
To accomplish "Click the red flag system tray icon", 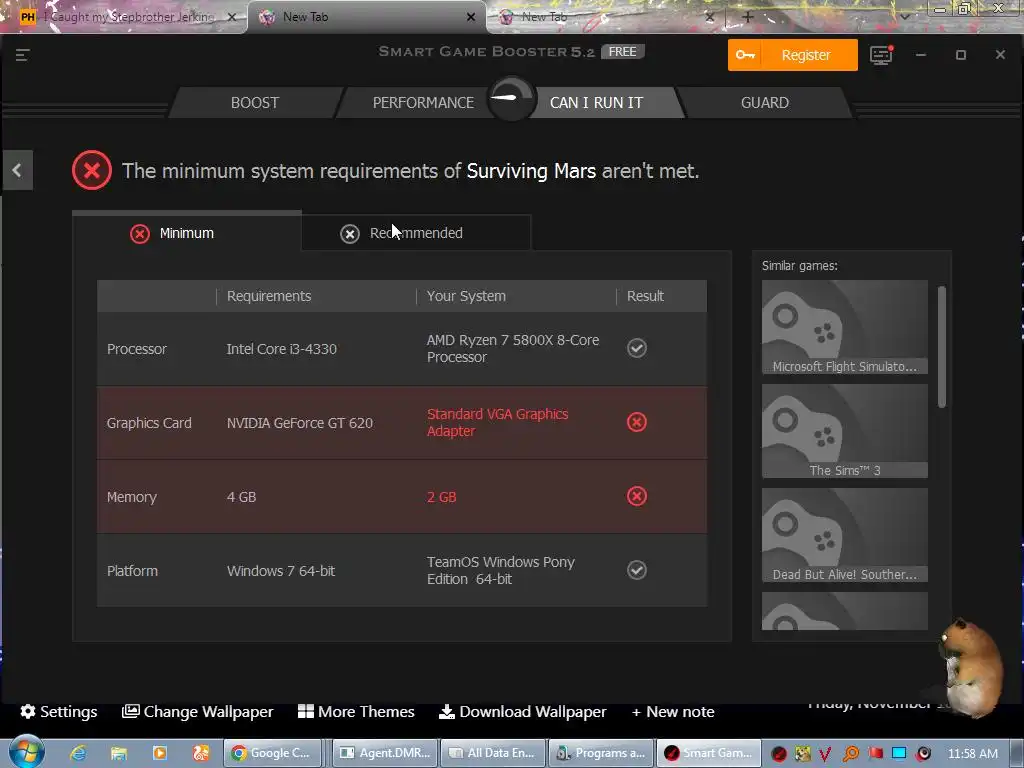I will point(876,754).
